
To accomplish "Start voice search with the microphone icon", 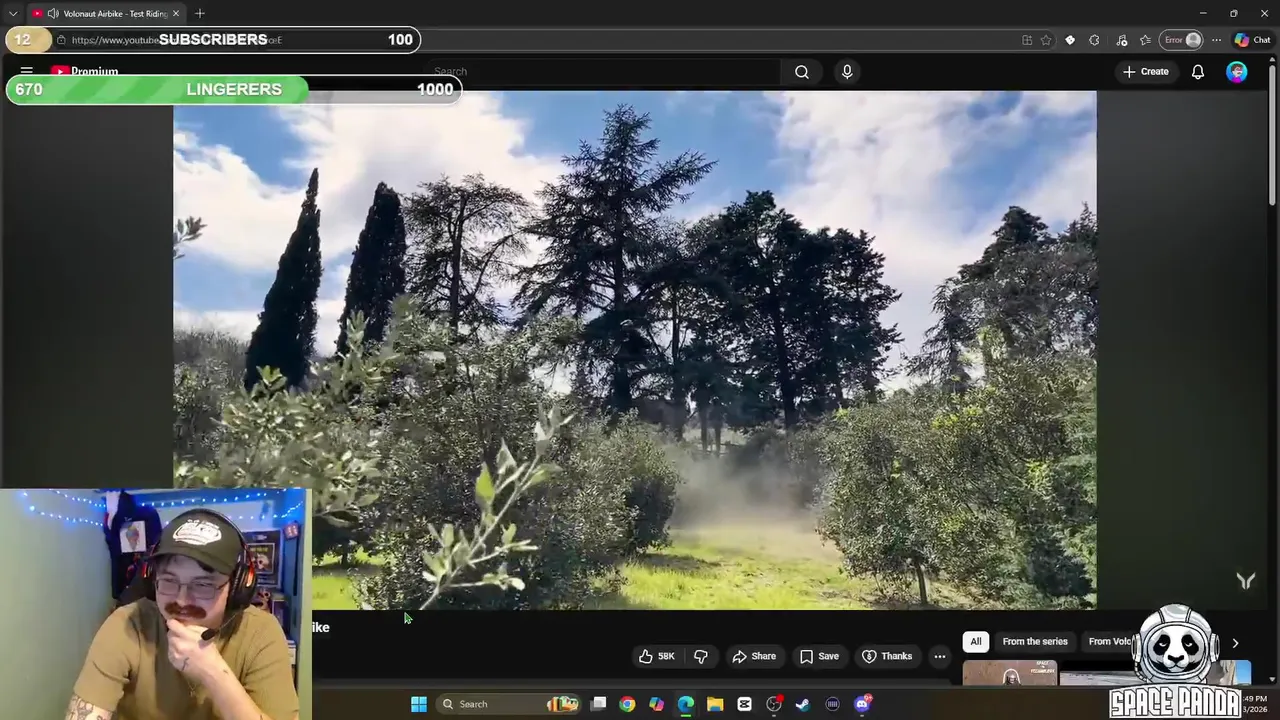I will click(x=847, y=71).
